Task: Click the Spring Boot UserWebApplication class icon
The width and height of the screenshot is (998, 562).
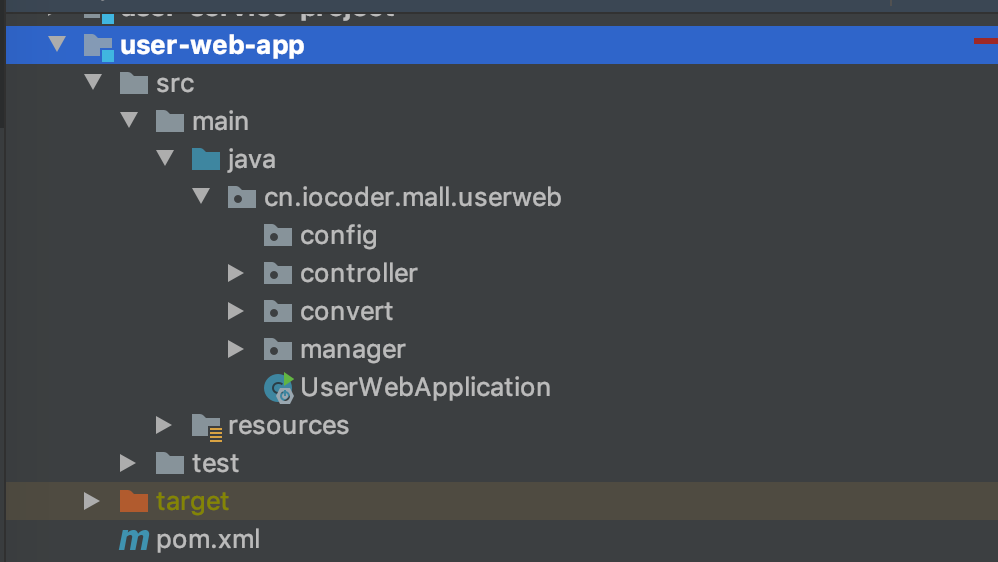Action: (278, 388)
